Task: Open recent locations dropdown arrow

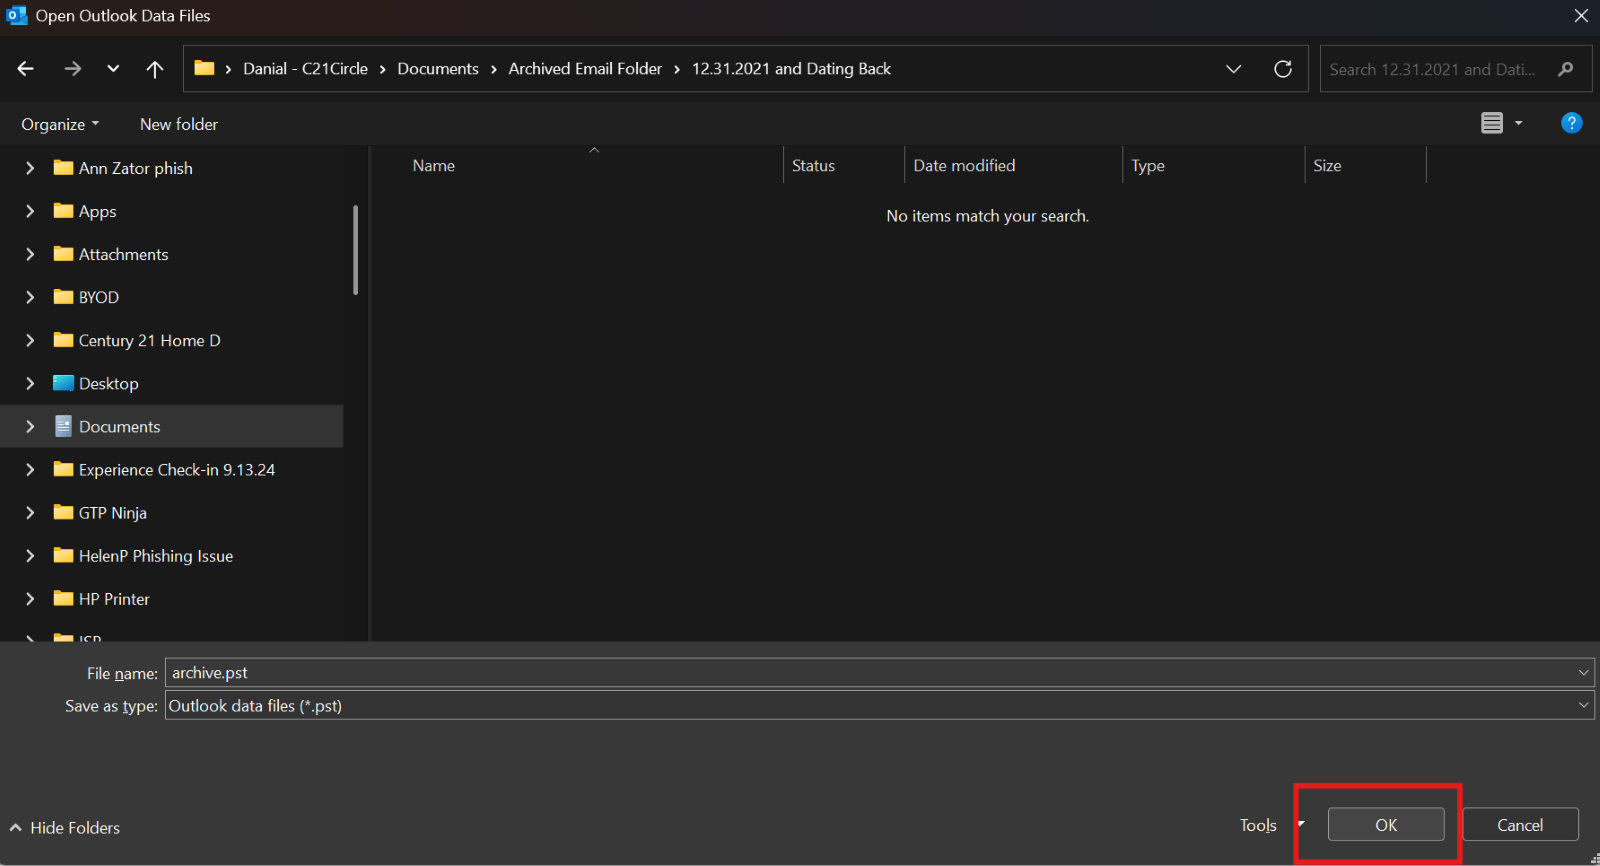Action: [113, 69]
